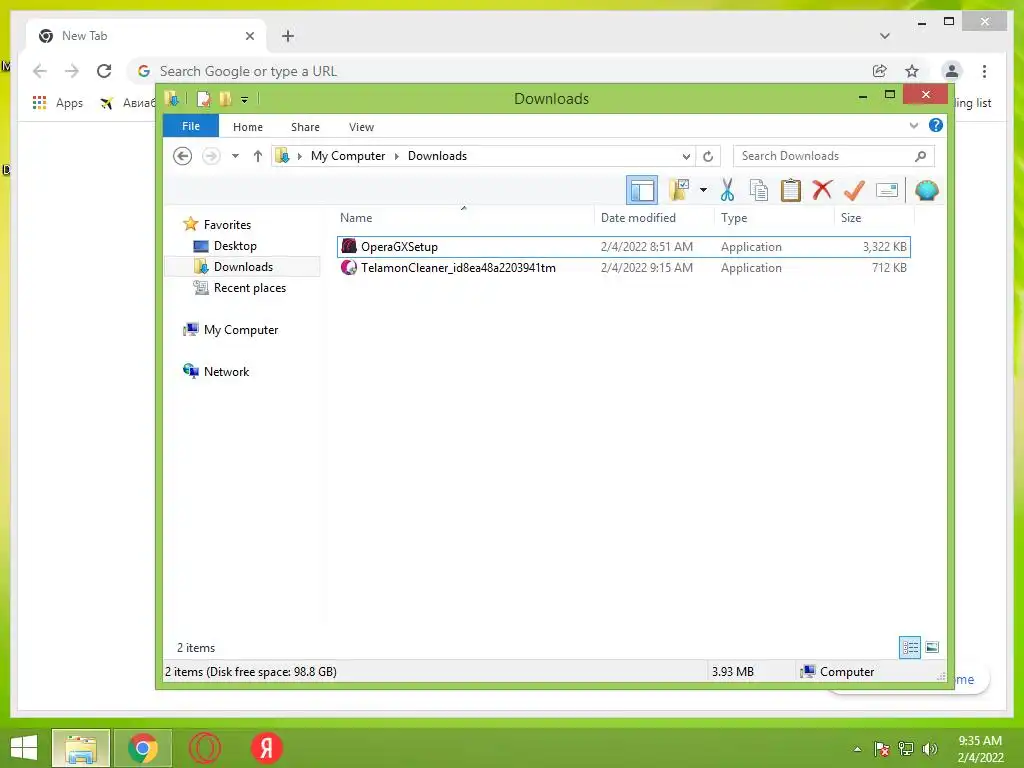This screenshot has height=768, width=1024.
Task: Open the File ribbon tab
Action: pos(191,126)
